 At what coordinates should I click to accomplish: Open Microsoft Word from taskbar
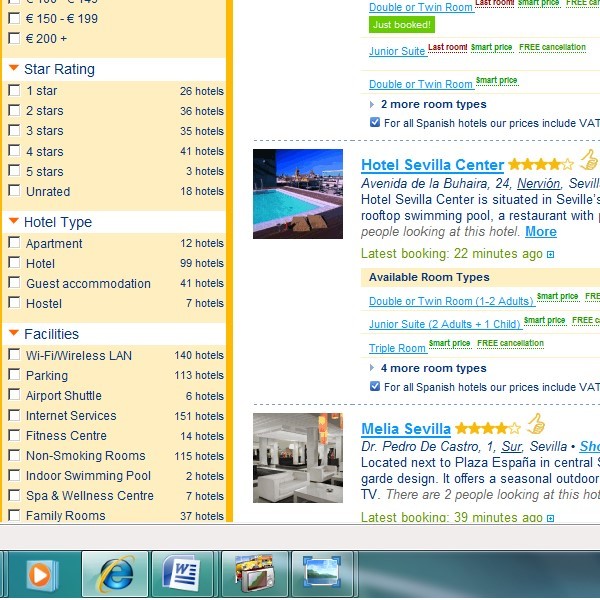pos(183,574)
